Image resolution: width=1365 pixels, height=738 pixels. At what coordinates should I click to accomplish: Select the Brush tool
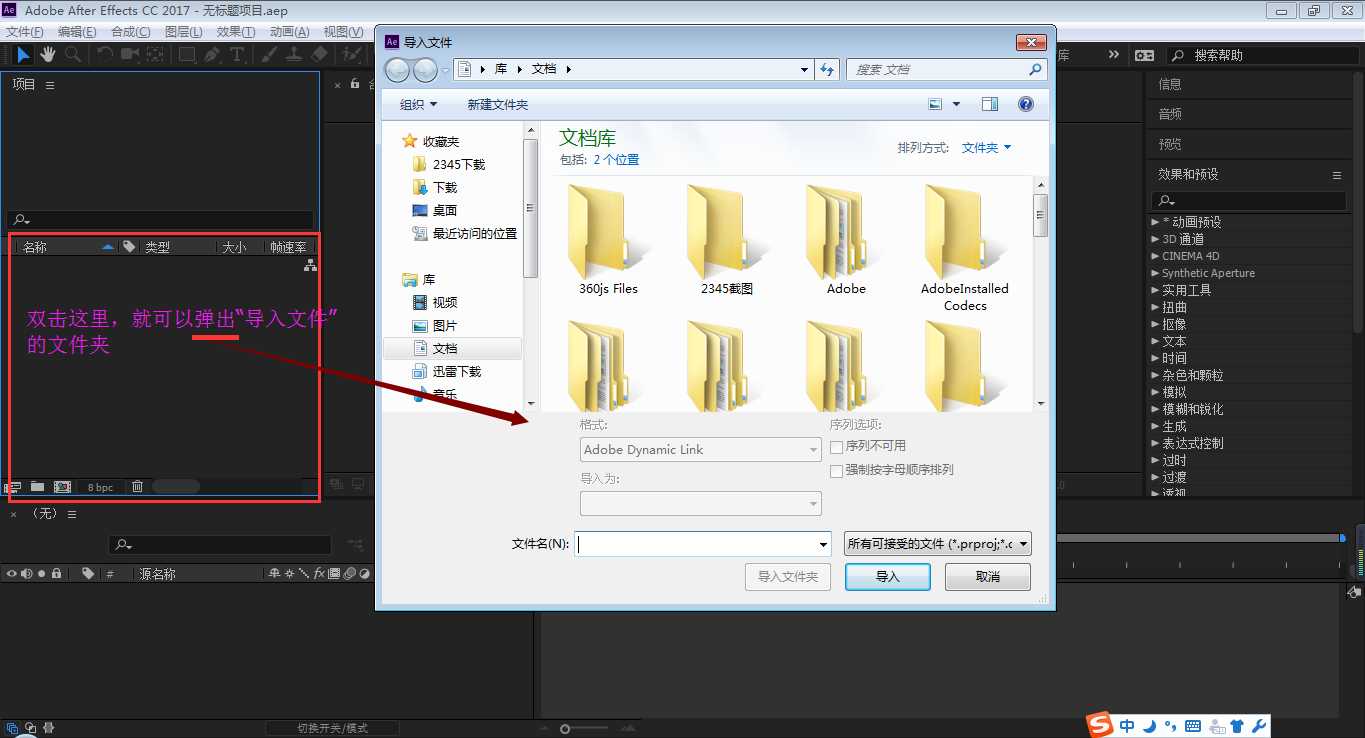click(270, 54)
